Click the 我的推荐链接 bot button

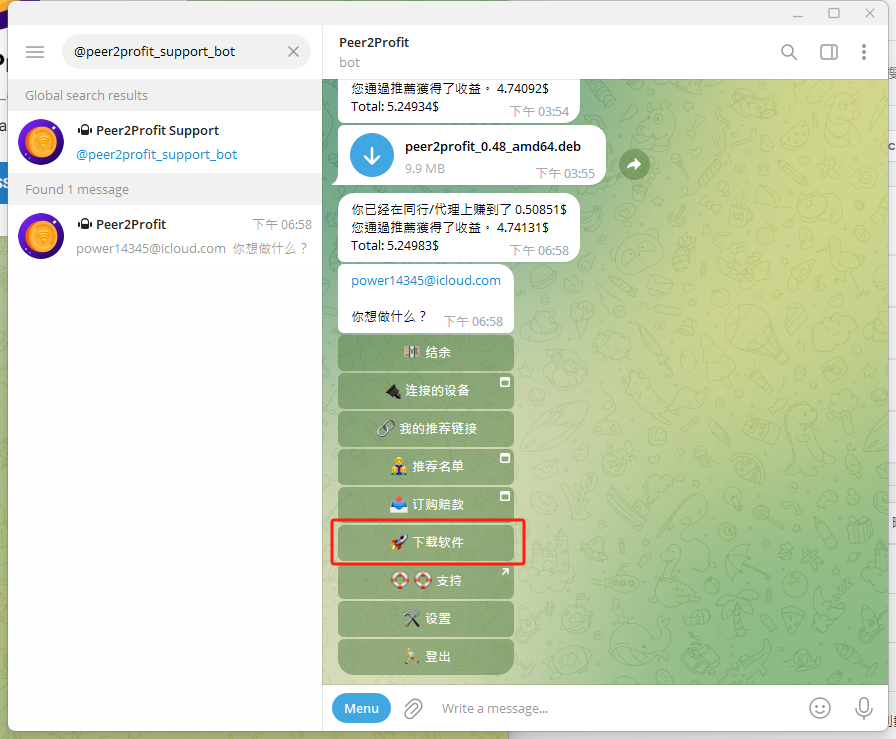click(x=426, y=429)
